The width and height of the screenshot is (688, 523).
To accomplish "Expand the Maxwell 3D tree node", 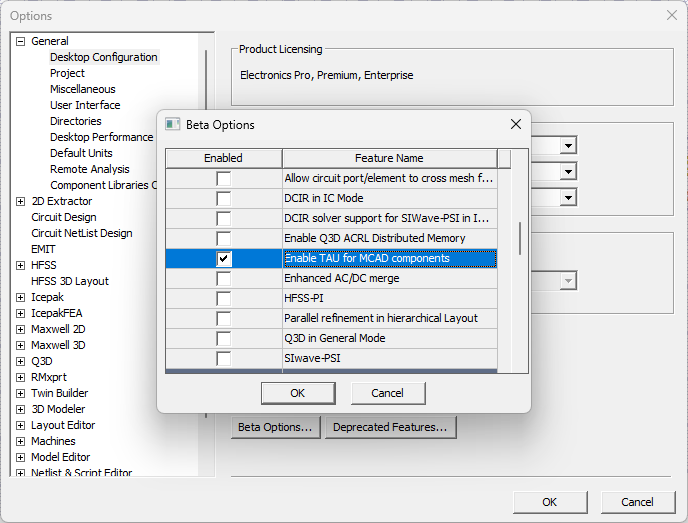I will point(20,345).
